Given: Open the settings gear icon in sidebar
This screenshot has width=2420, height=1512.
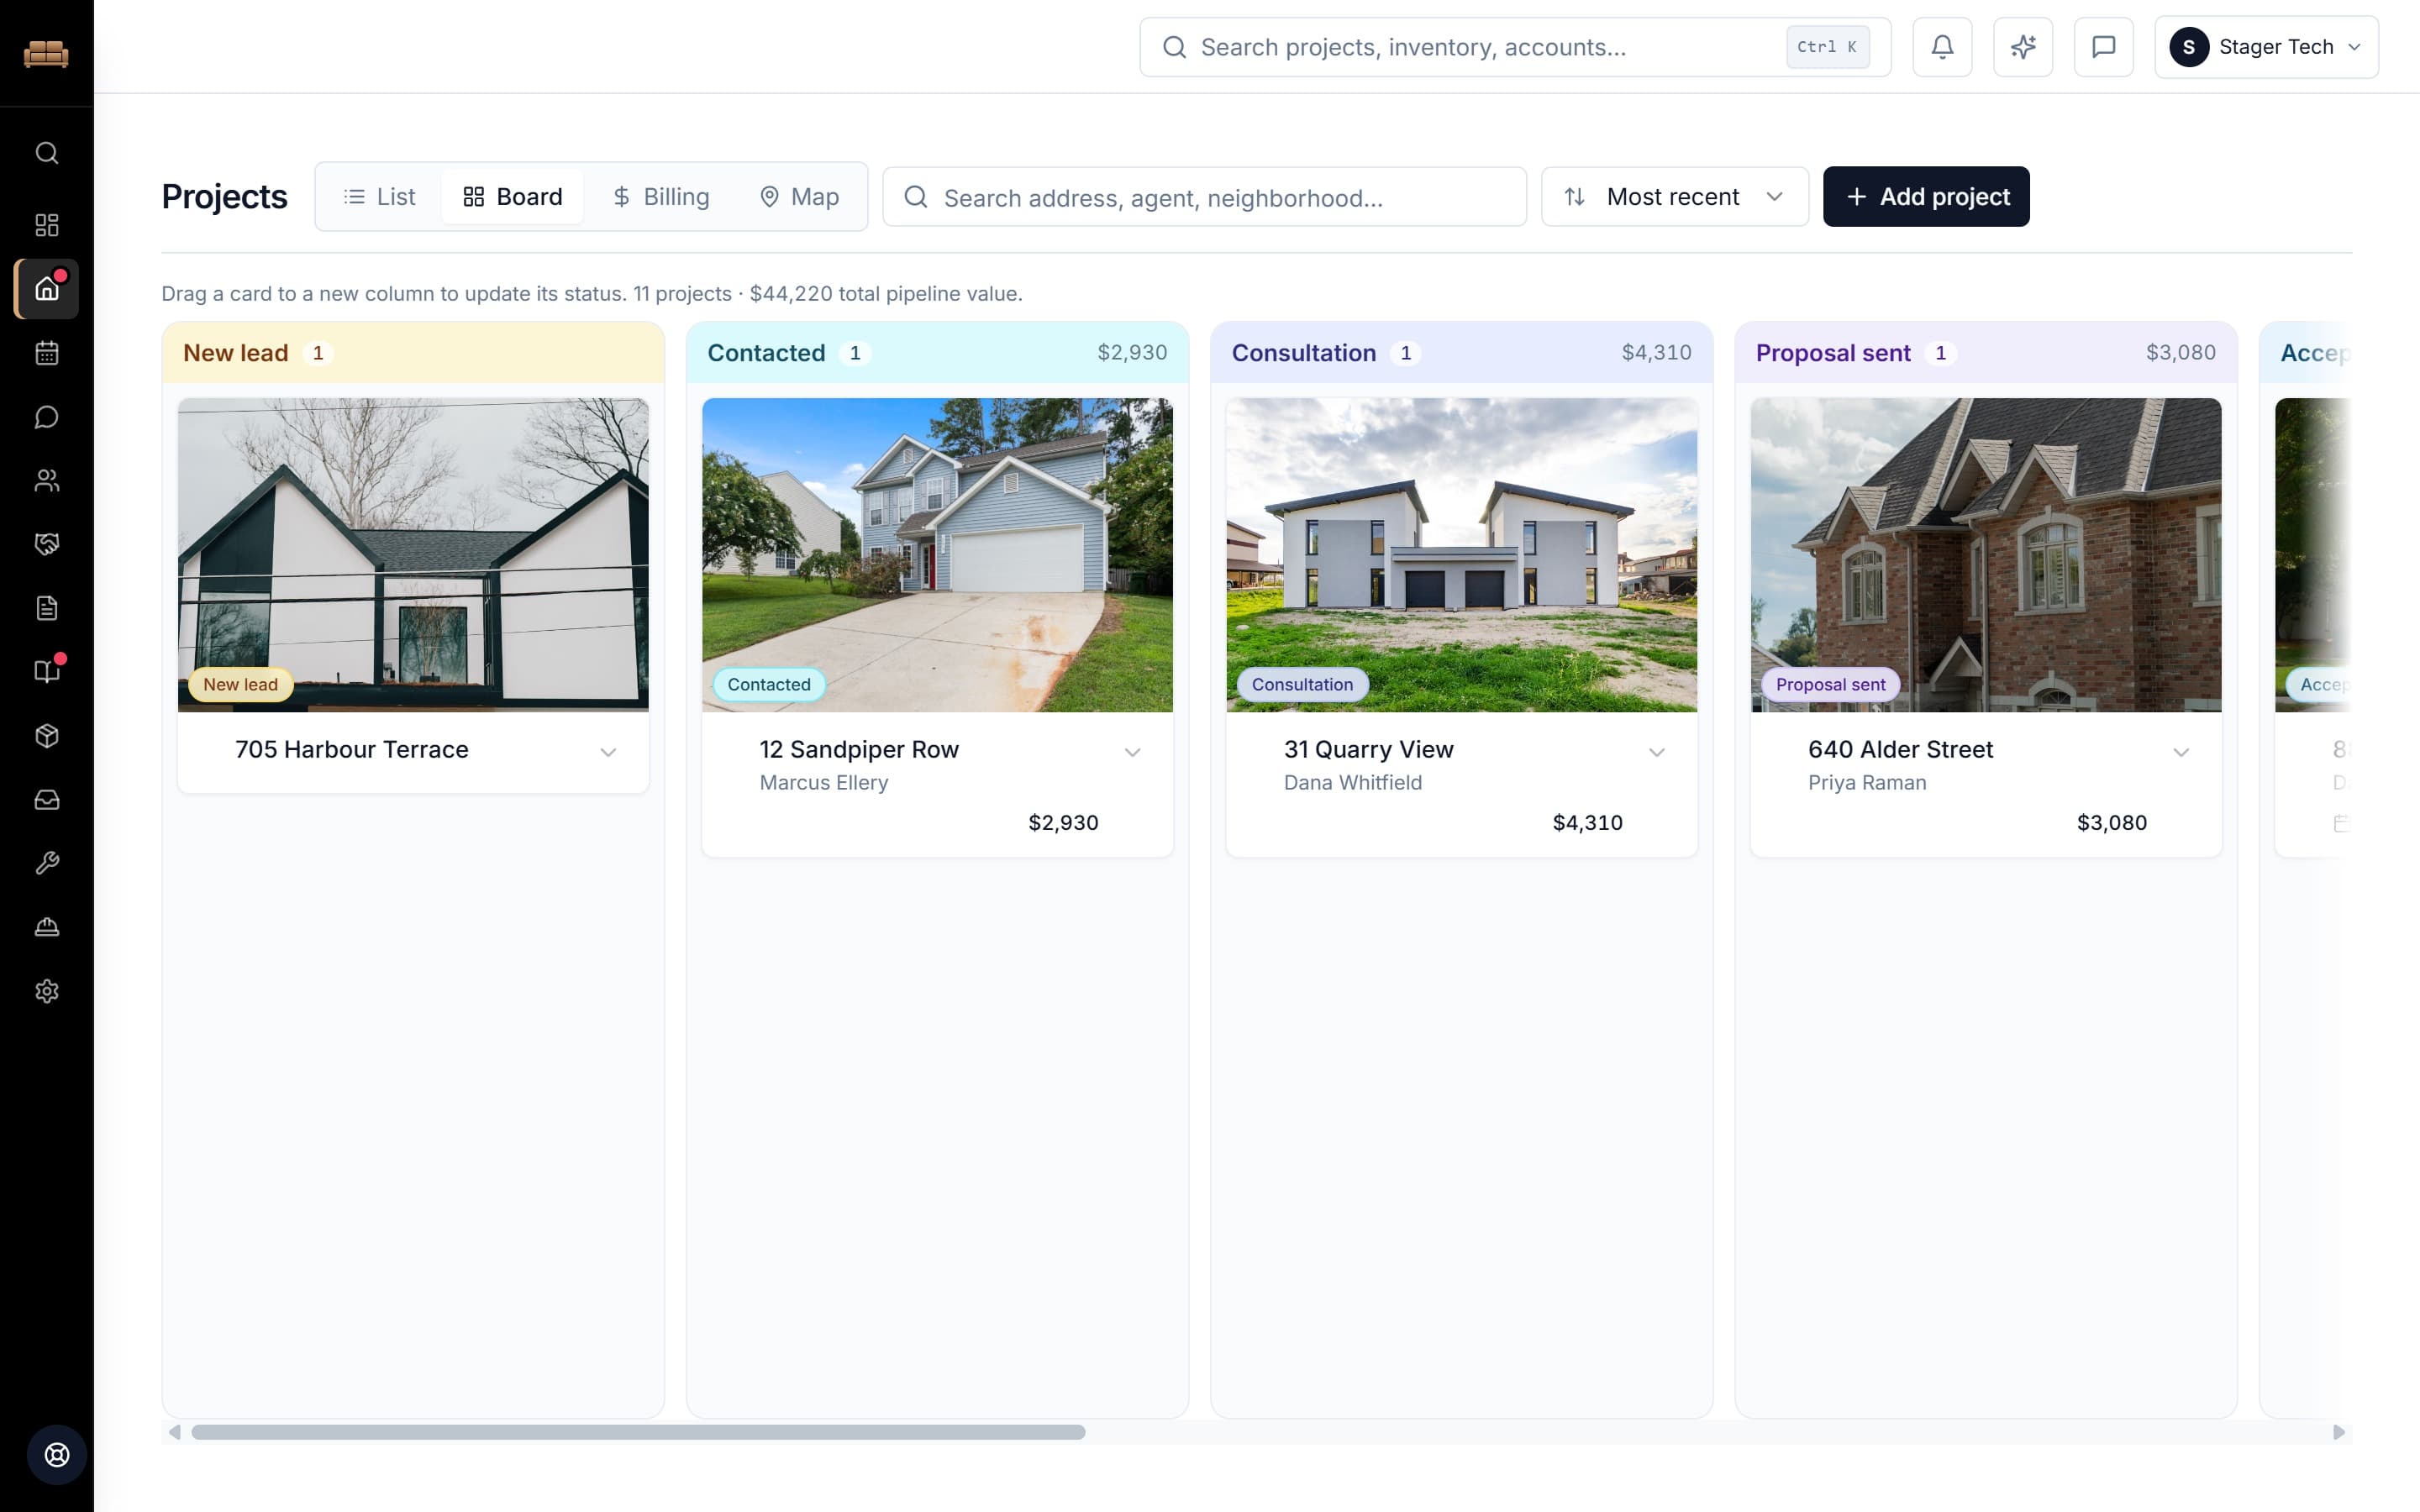Looking at the screenshot, I should [x=47, y=991].
